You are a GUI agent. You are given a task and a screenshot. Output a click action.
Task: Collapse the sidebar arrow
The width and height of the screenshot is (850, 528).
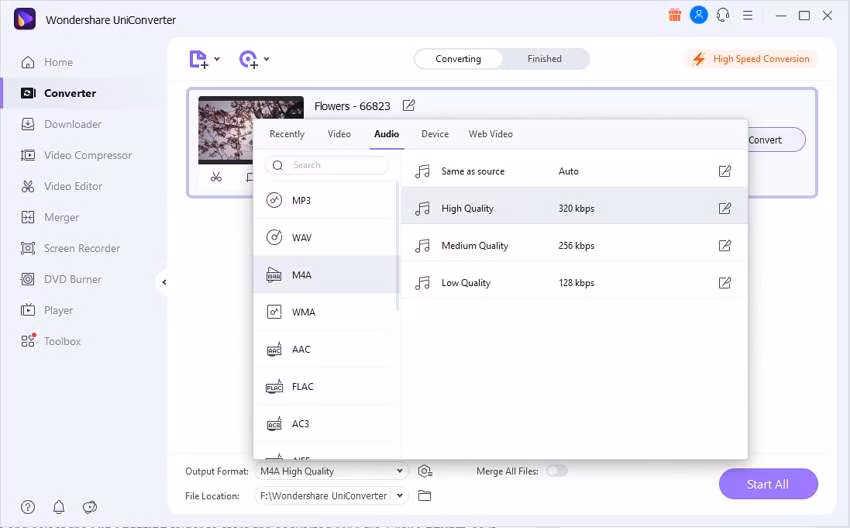tap(164, 282)
